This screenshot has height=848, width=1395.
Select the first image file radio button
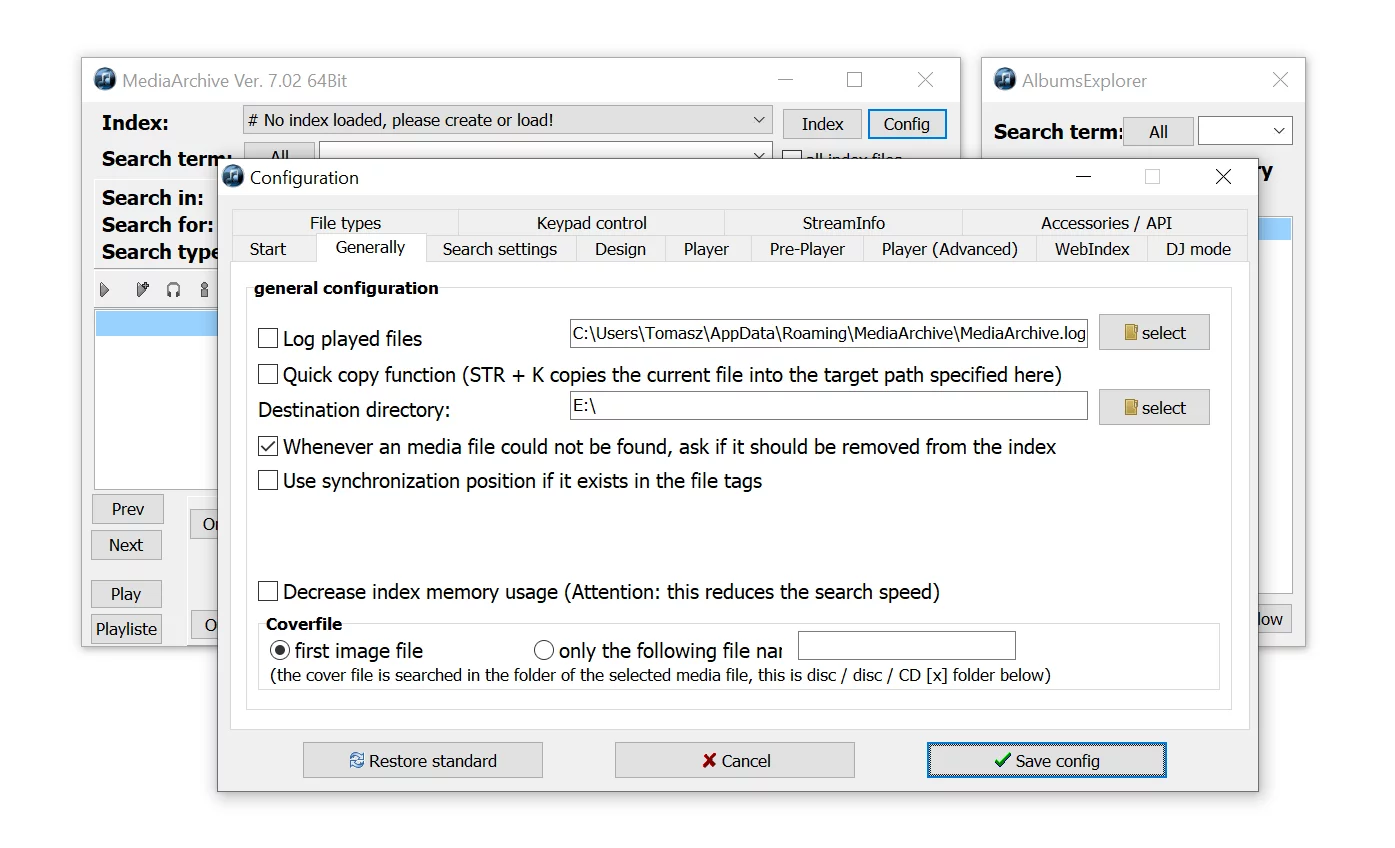280,650
